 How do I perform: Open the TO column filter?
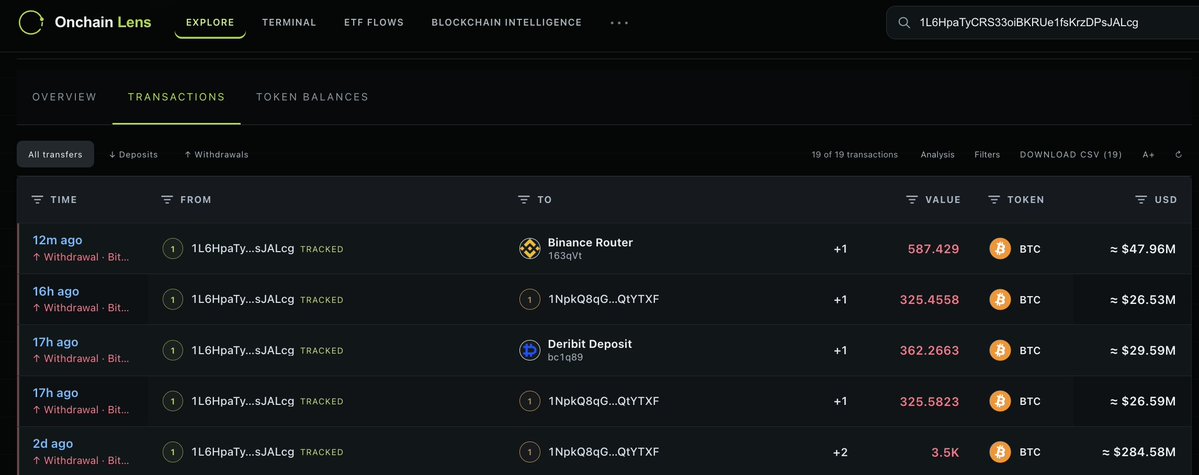click(x=524, y=200)
